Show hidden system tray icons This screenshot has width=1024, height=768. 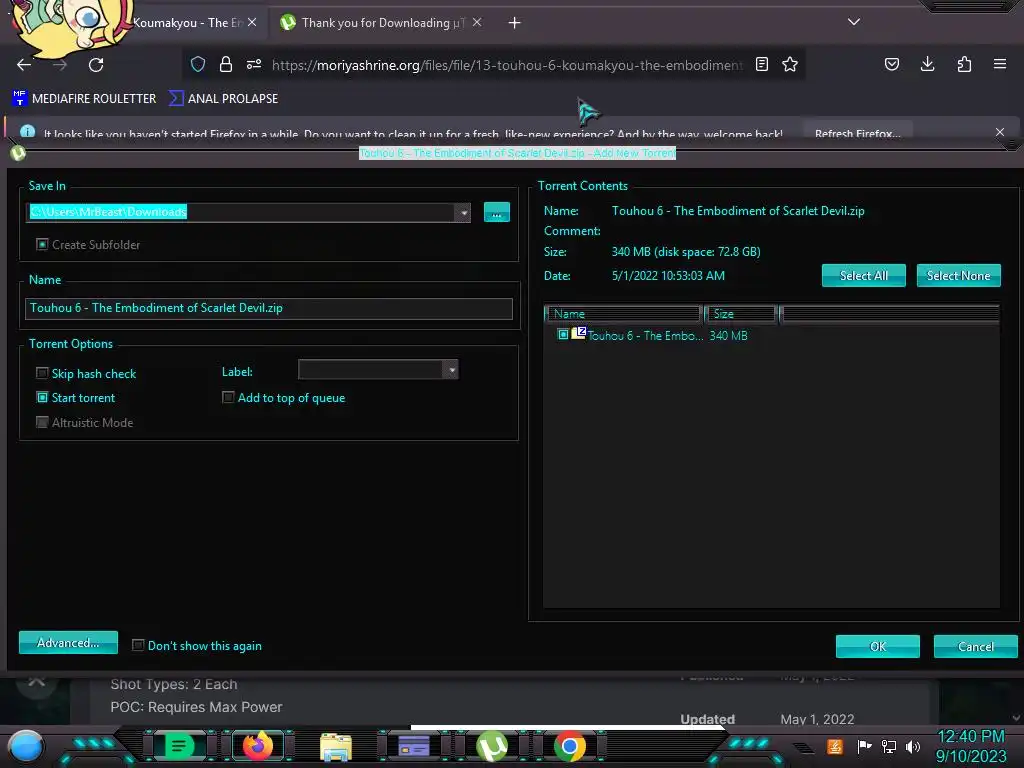click(803, 748)
